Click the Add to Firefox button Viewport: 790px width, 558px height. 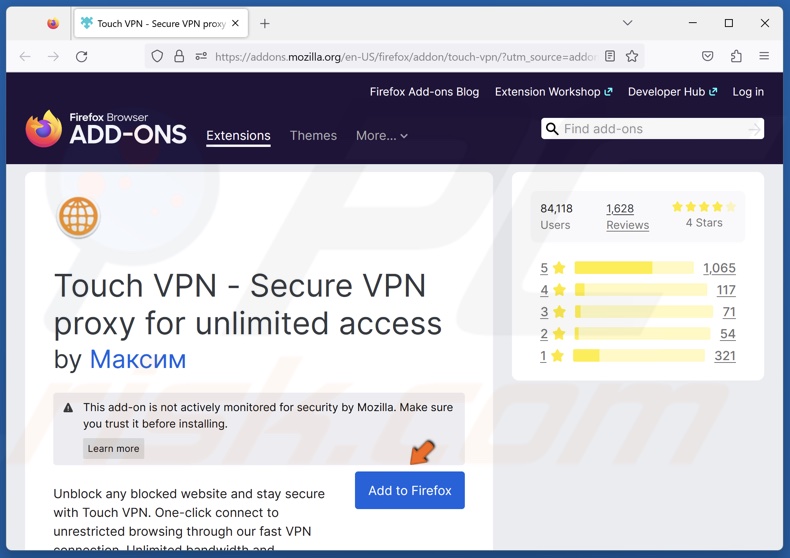[410, 491]
